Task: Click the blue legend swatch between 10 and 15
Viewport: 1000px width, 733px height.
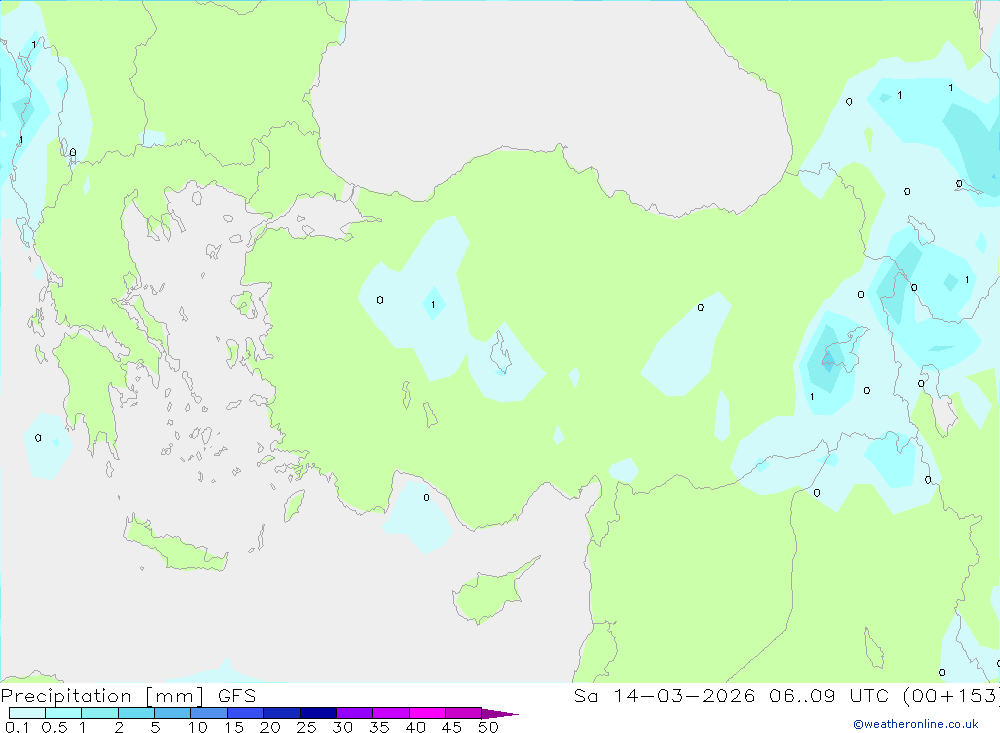Action: coord(209,713)
